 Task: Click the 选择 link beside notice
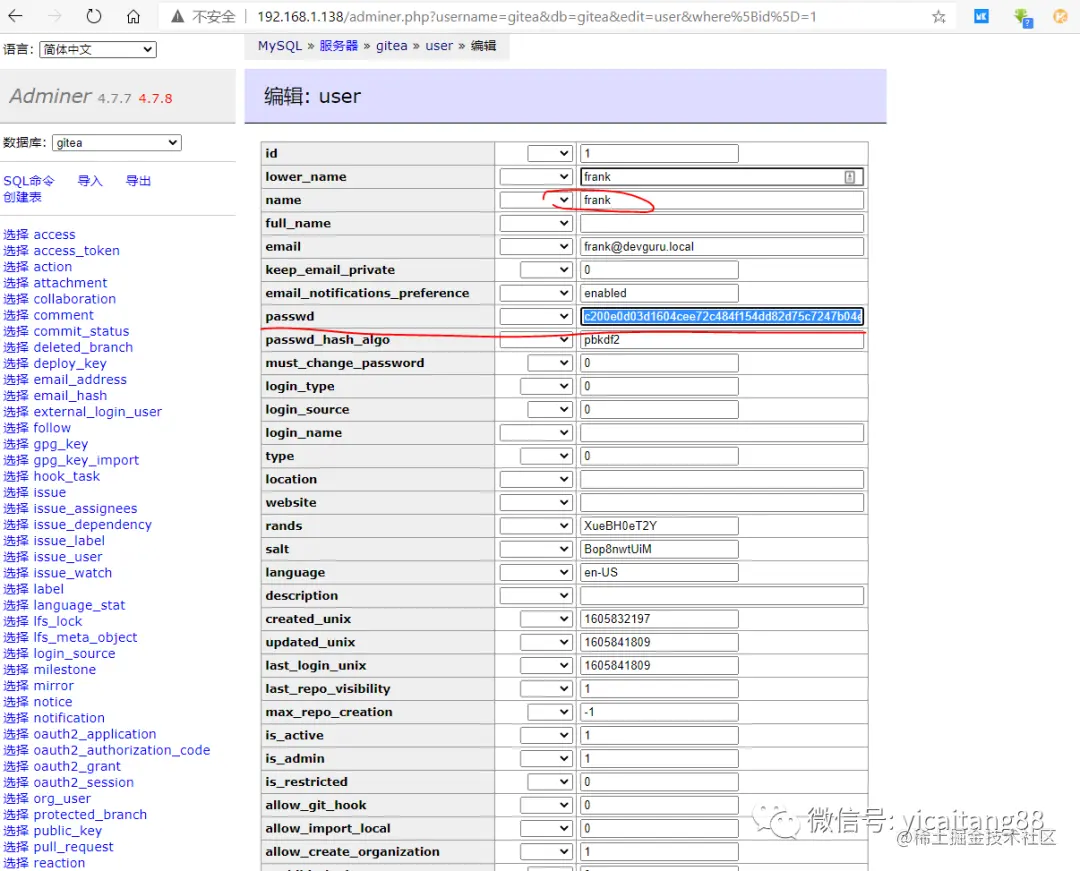click(16, 702)
